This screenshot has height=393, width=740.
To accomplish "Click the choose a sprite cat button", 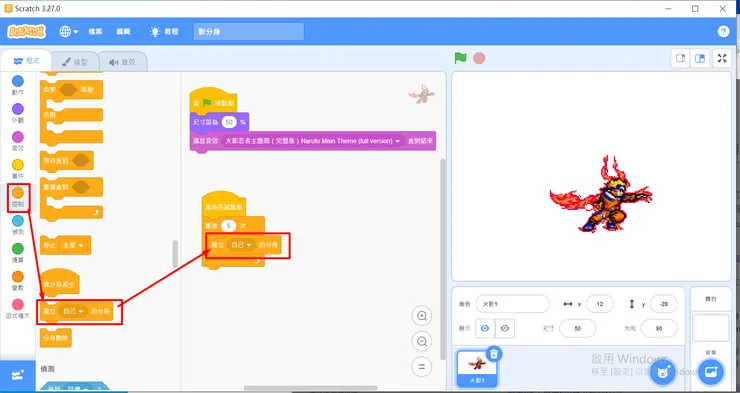I will click(663, 372).
